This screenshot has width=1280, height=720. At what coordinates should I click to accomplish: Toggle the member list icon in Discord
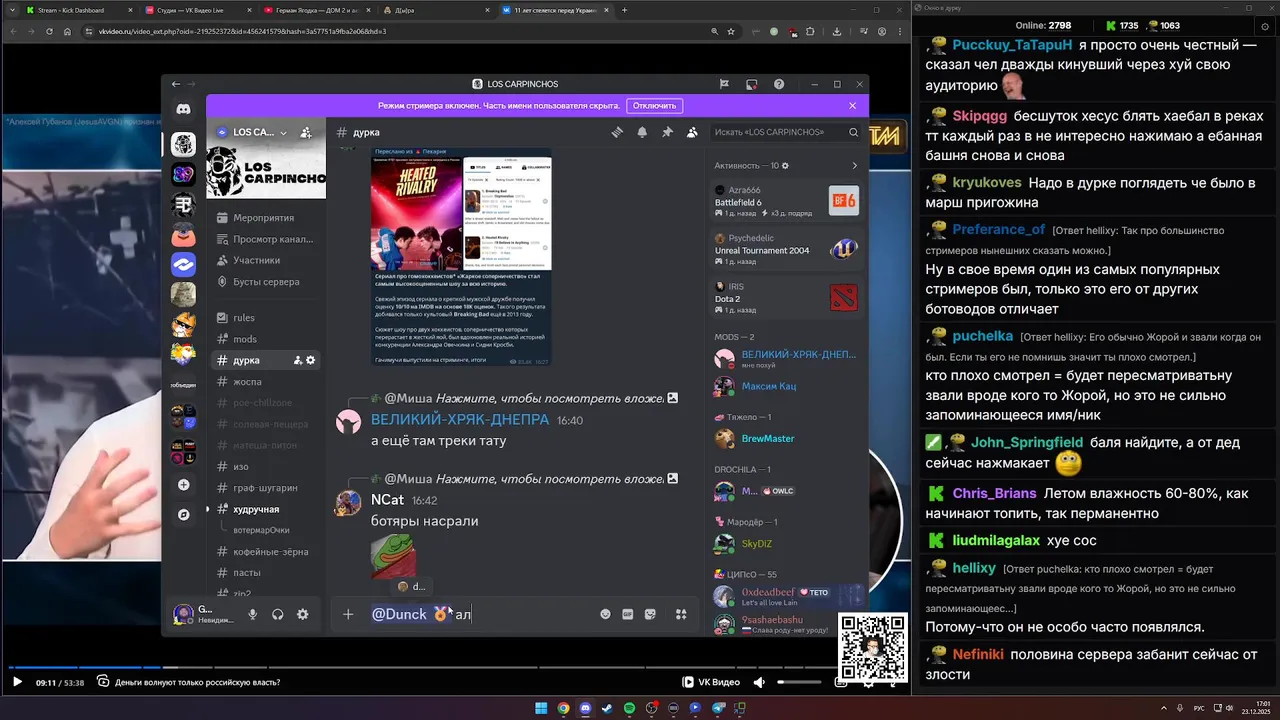(692, 132)
